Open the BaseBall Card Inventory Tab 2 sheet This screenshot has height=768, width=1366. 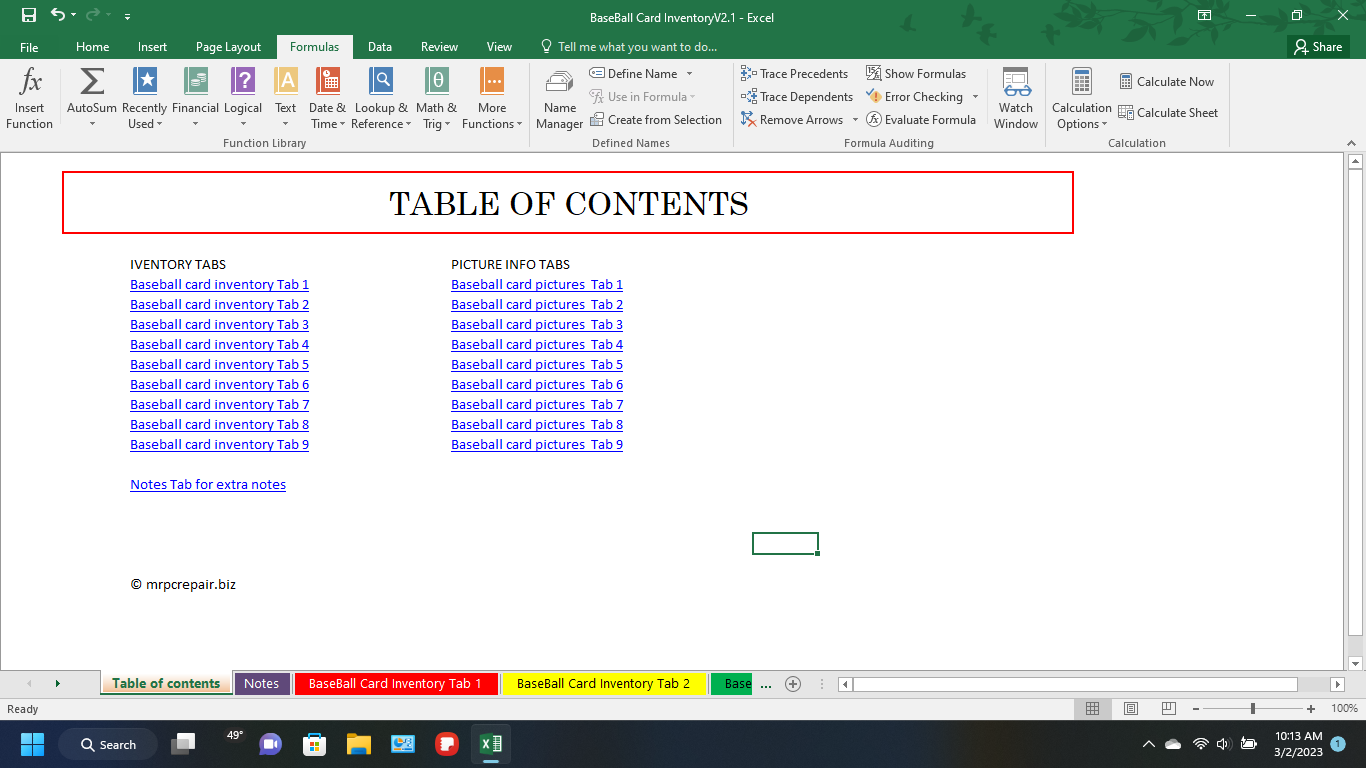click(x=603, y=684)
